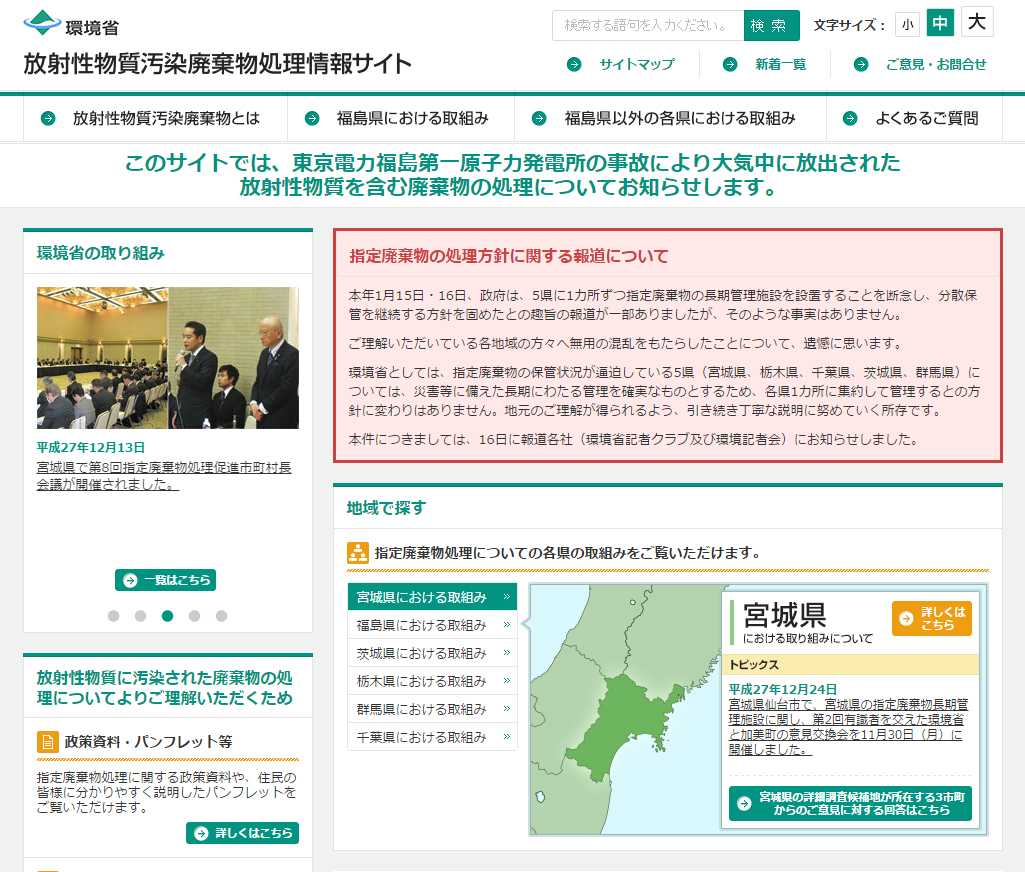Click the 環境省 logo icon
Screen dimensions: 1025x872
42,23
